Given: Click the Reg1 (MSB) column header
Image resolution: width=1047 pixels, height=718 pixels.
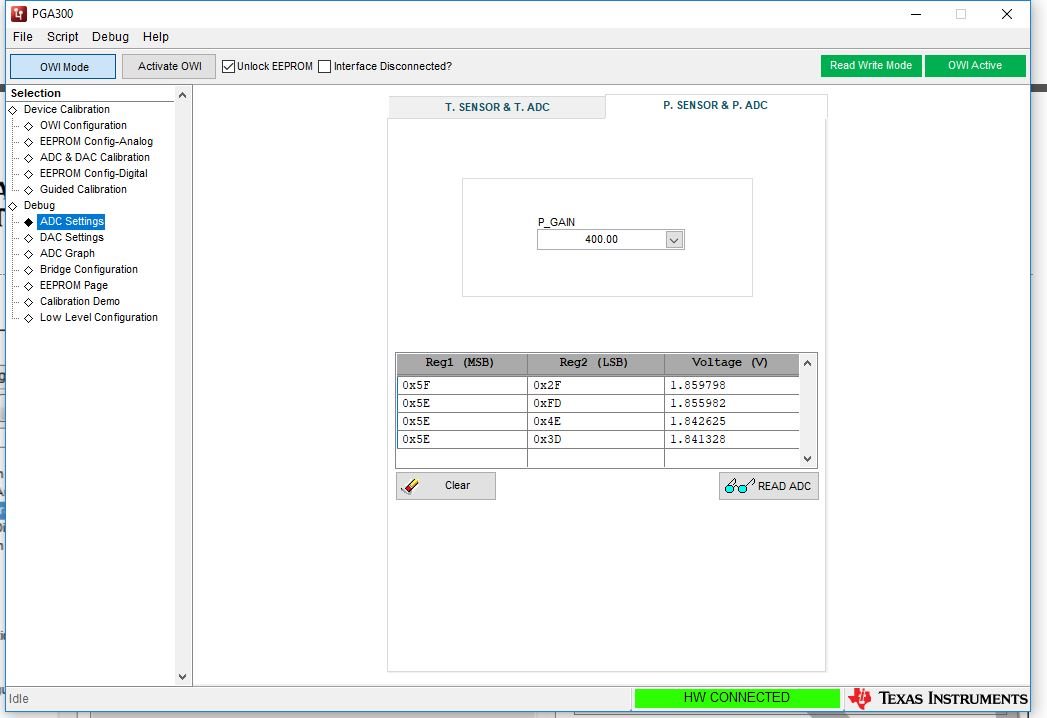Looking at the screenshot, I should (x=461, y=363).
